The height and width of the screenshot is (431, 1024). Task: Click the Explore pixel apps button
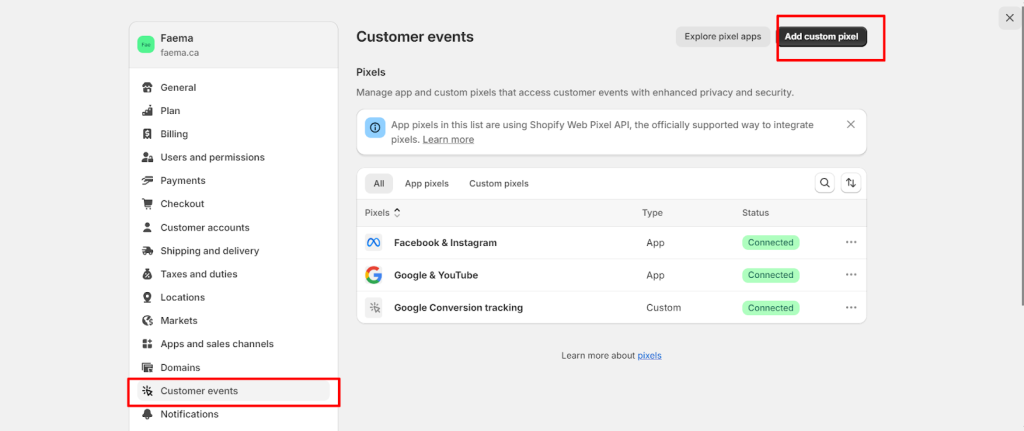coord(722,37)
